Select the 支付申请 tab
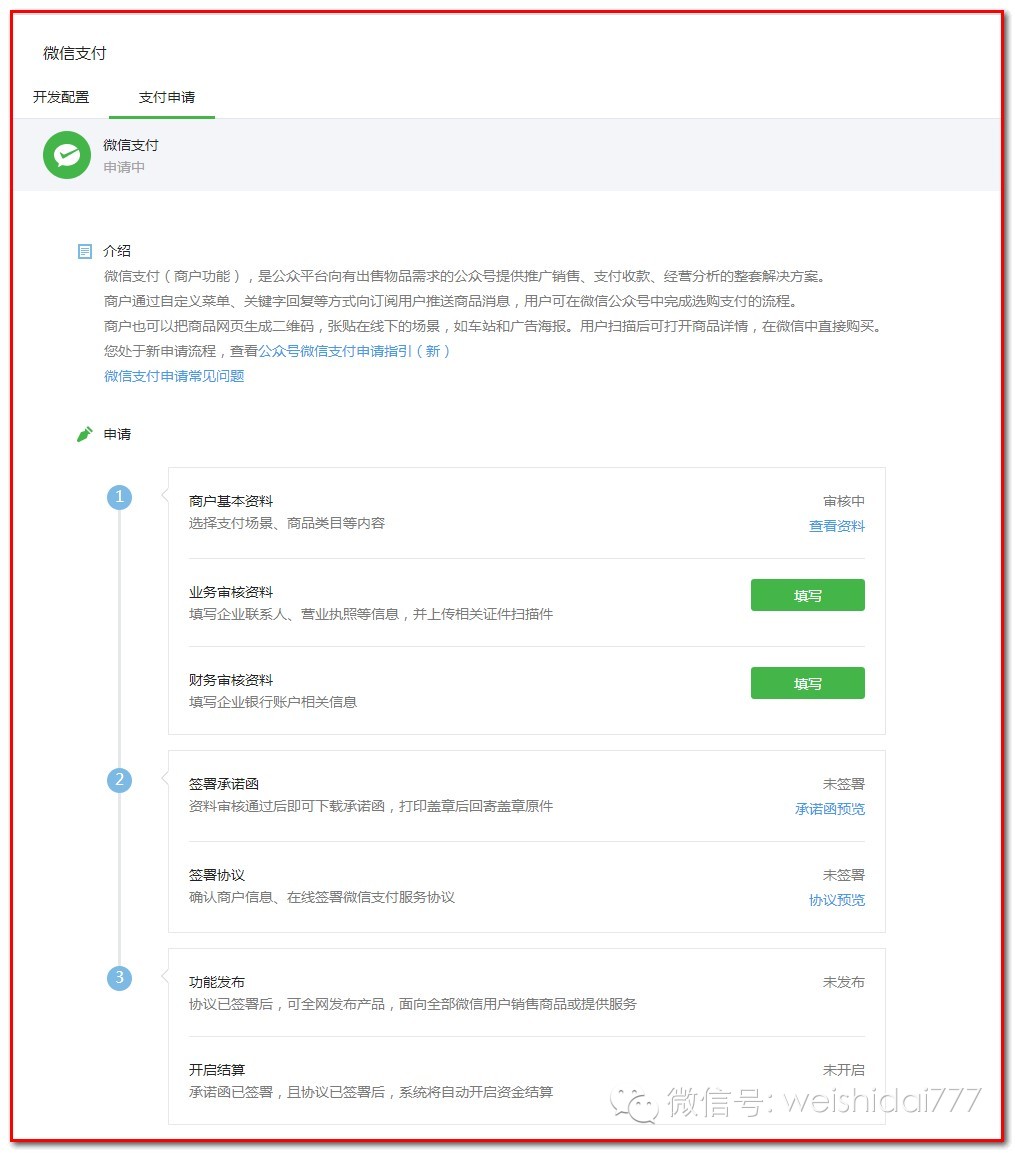This screenshot has height=1153, width=1015. point(167,97)
